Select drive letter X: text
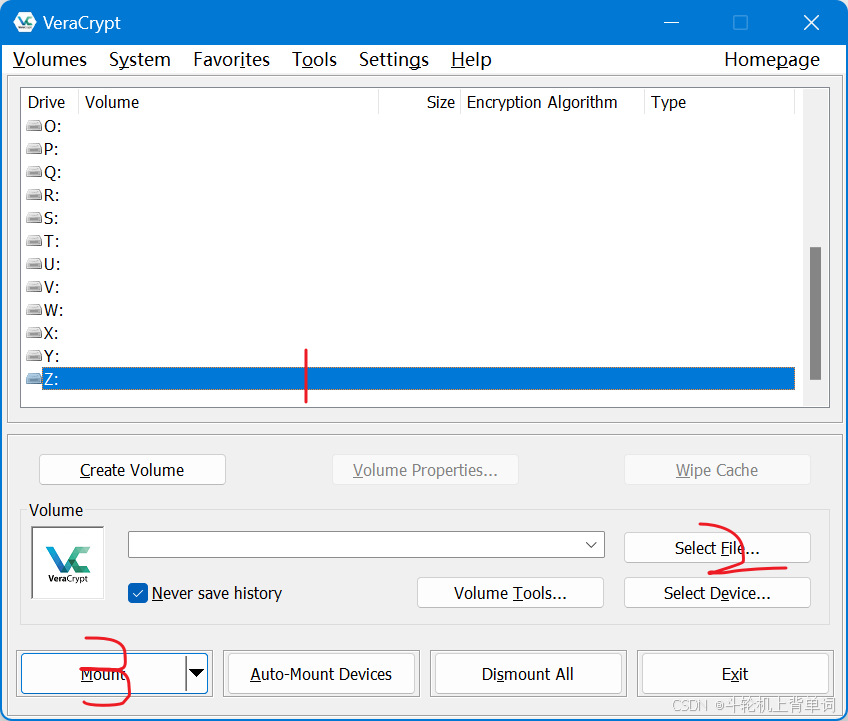This screenshot has width=848, height=721. pos(51,333)
